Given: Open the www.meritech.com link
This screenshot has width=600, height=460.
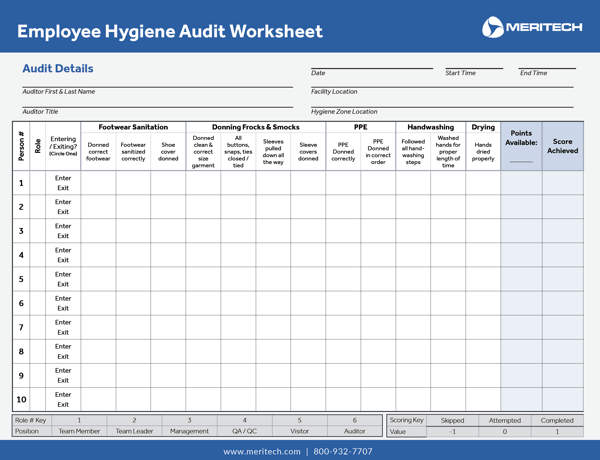Looking at the screenshot, I should pyautogui.click(x=262, y=452).
